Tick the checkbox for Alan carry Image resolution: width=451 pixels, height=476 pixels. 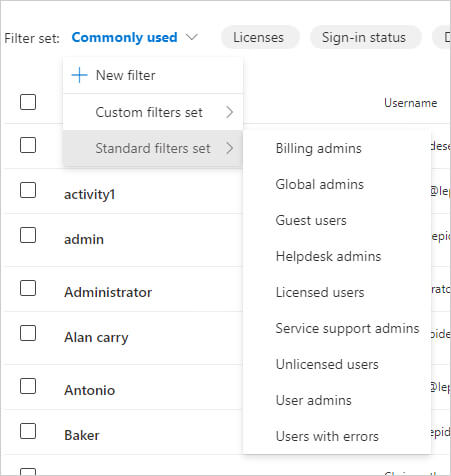click(x=28, y=333)
